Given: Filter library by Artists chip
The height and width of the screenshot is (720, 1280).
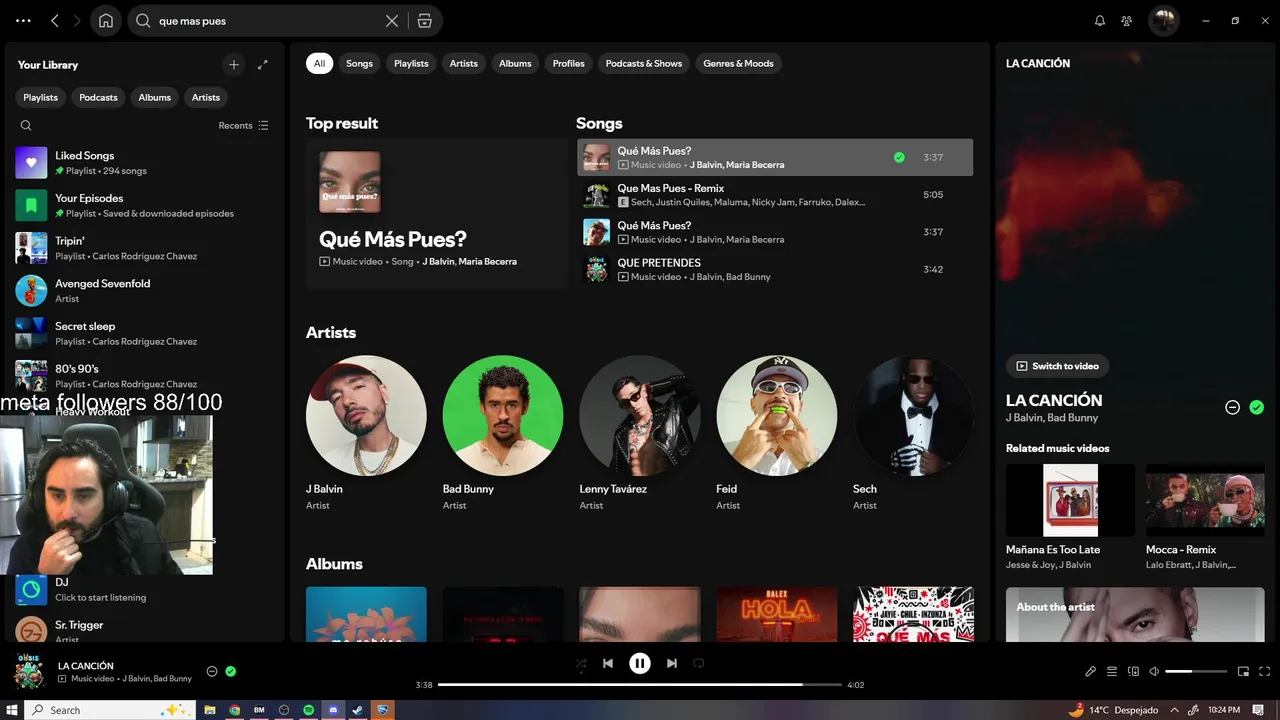Looking at the screenshot, I should (206, 98).
